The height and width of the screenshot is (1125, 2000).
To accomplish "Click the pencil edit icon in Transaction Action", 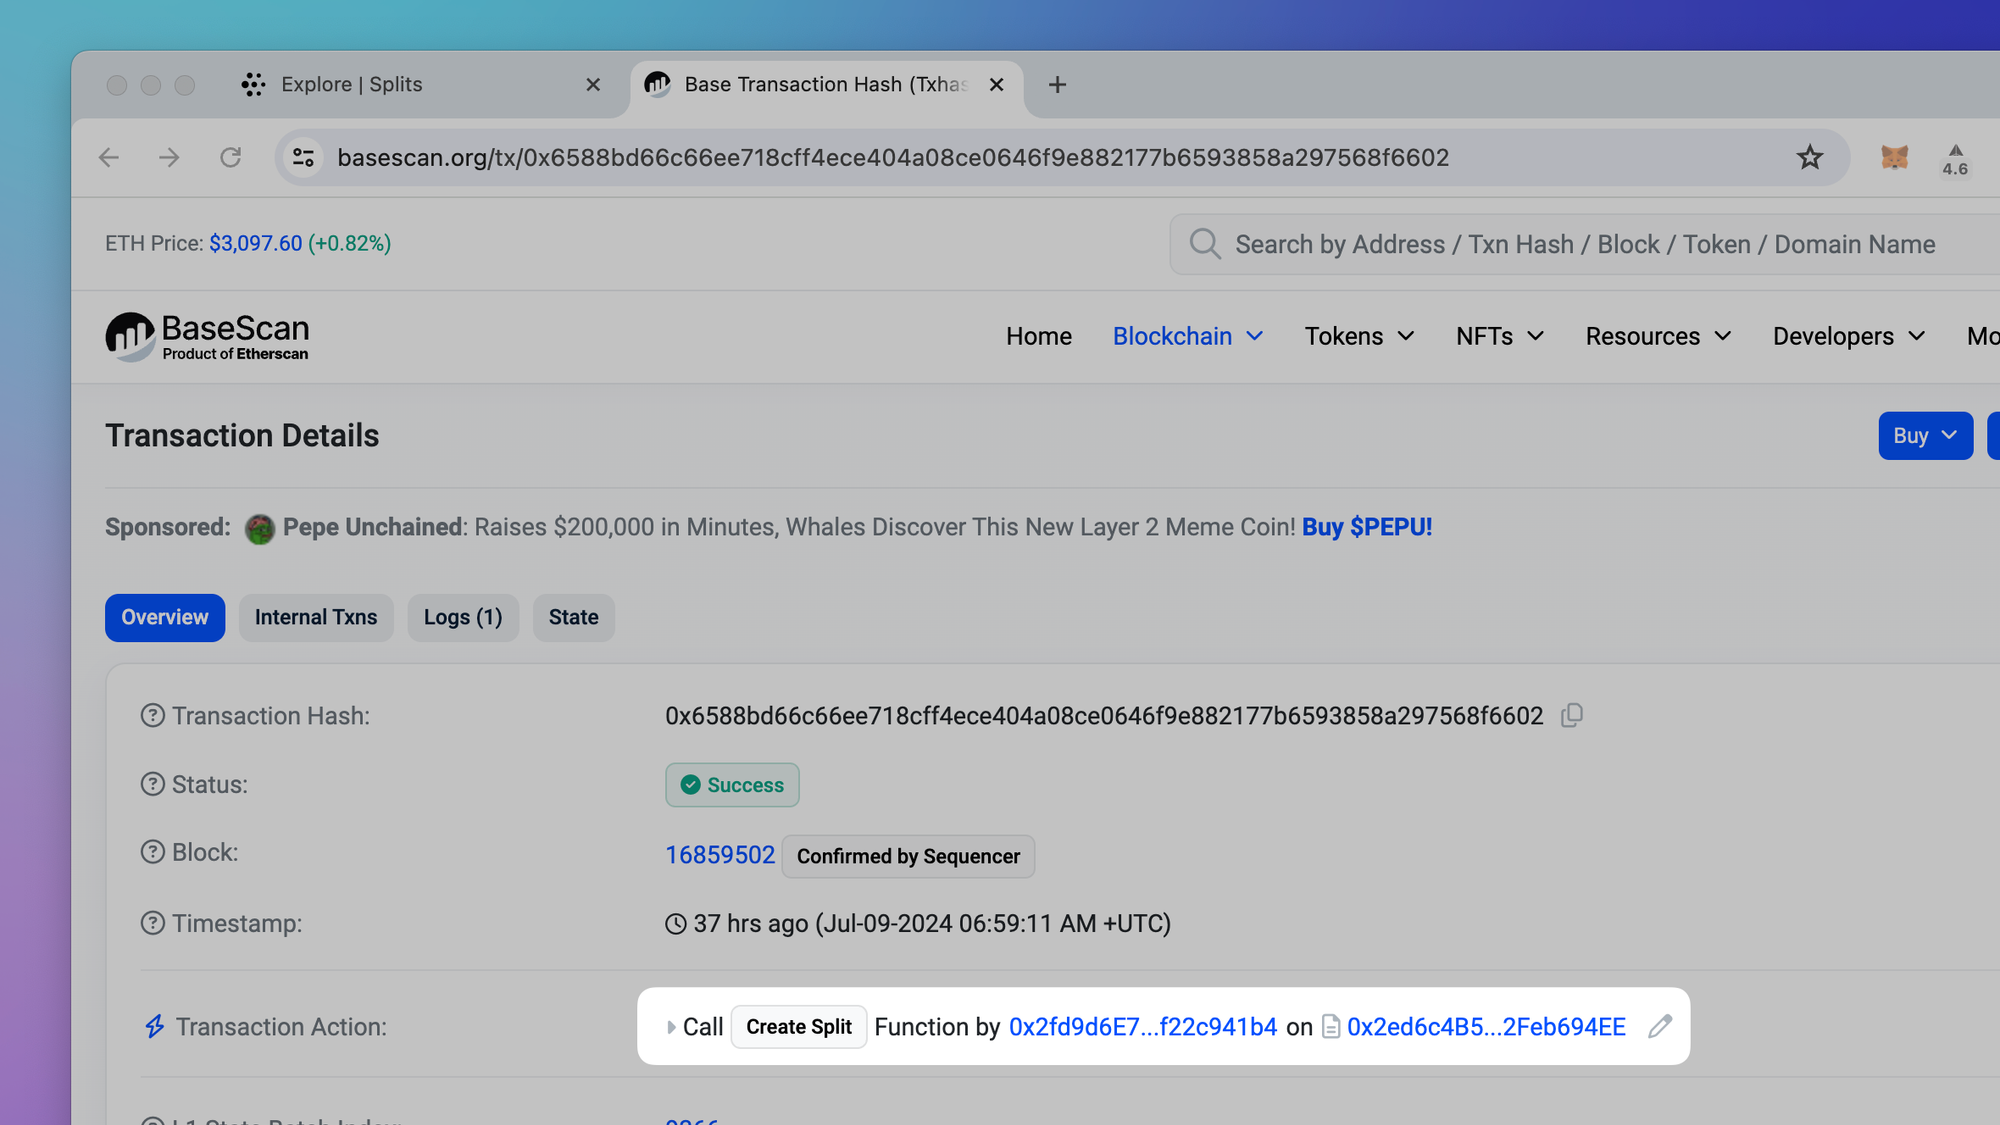I will [1660, 1027].
